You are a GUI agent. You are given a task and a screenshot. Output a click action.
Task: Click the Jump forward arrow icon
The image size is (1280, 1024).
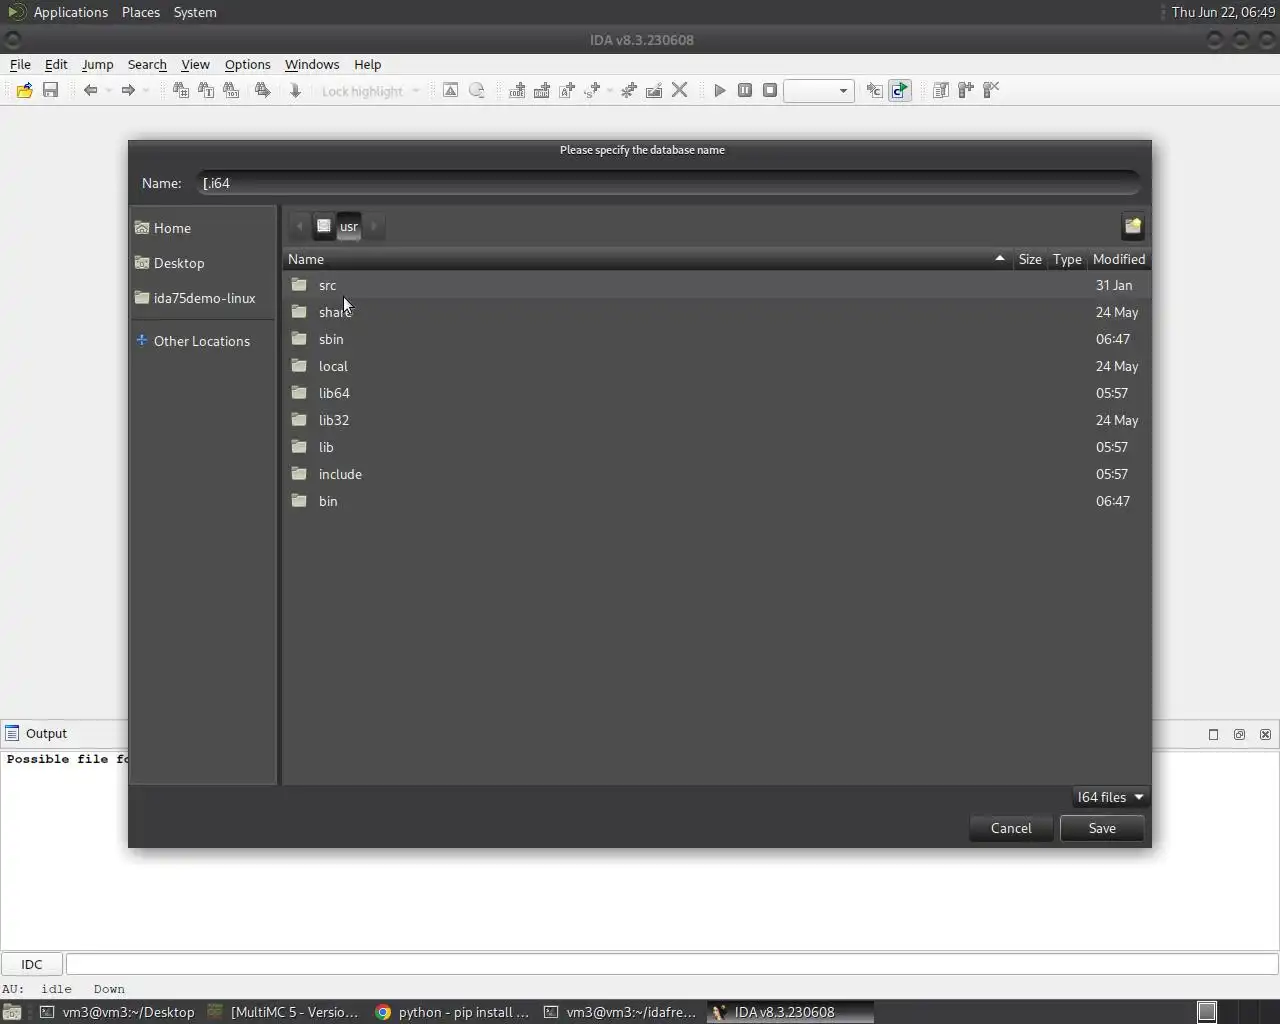click(128, 90)
